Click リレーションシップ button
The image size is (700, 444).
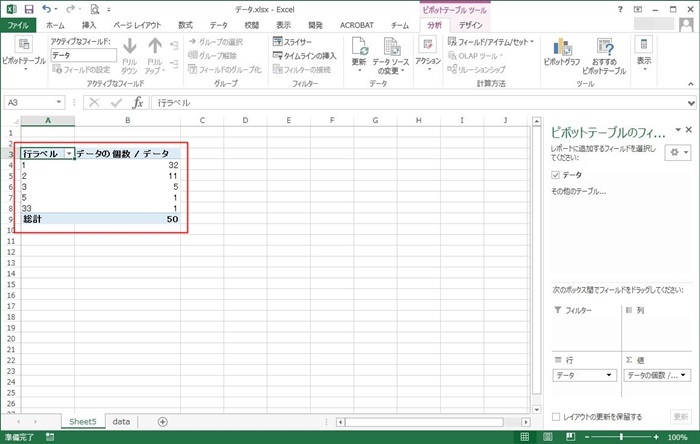tap(476, 70)
